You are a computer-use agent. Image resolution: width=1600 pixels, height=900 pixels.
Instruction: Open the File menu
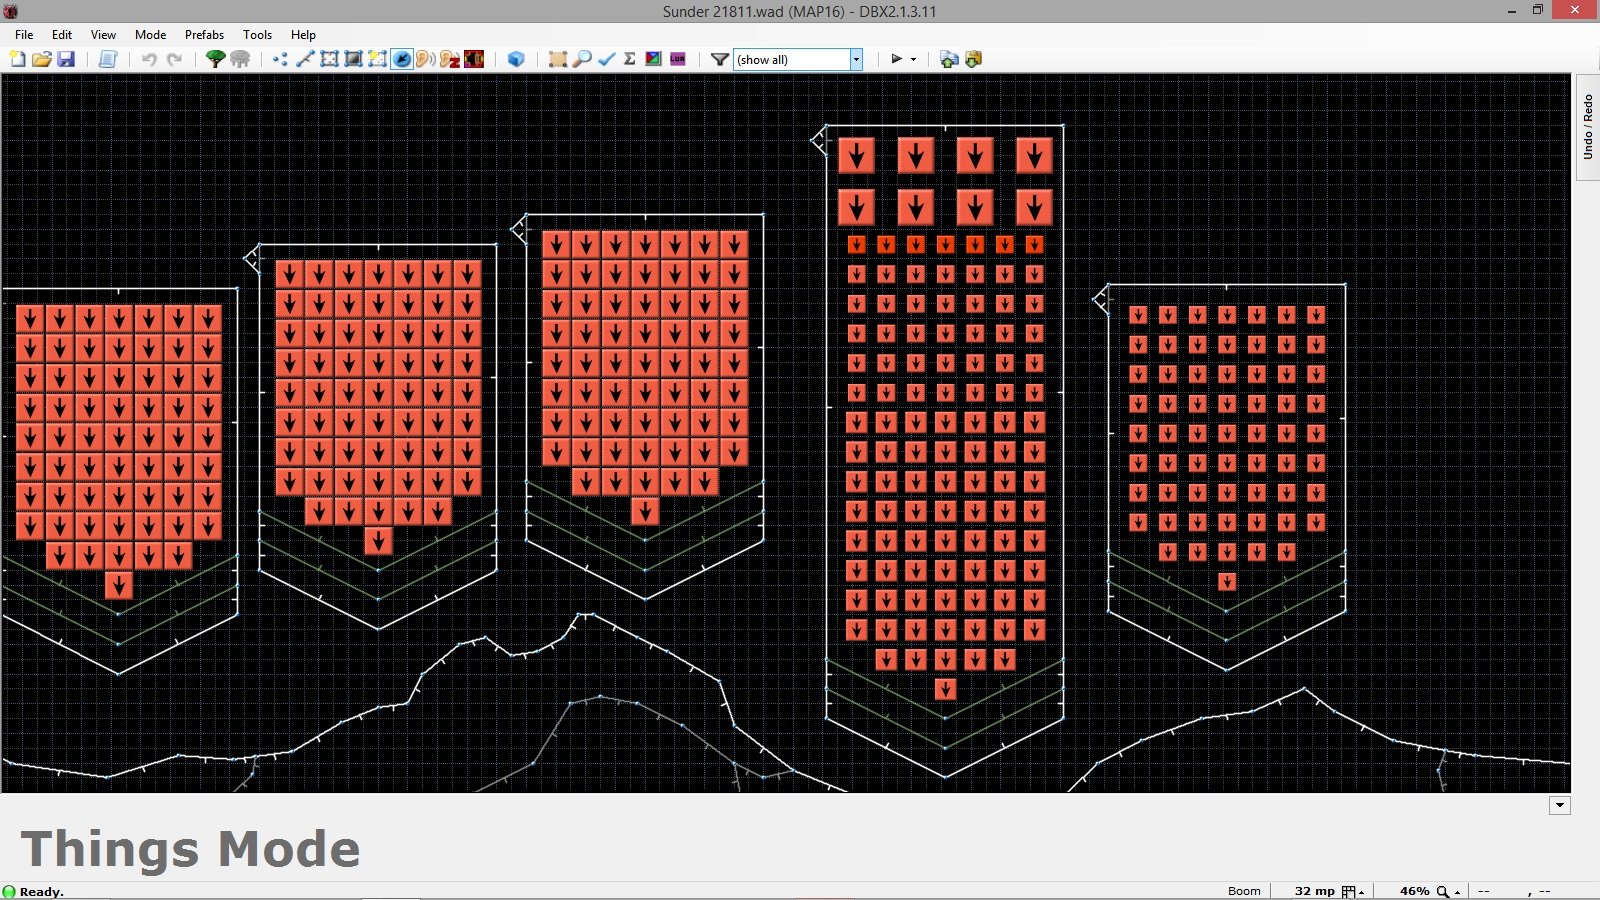(24, 34)
